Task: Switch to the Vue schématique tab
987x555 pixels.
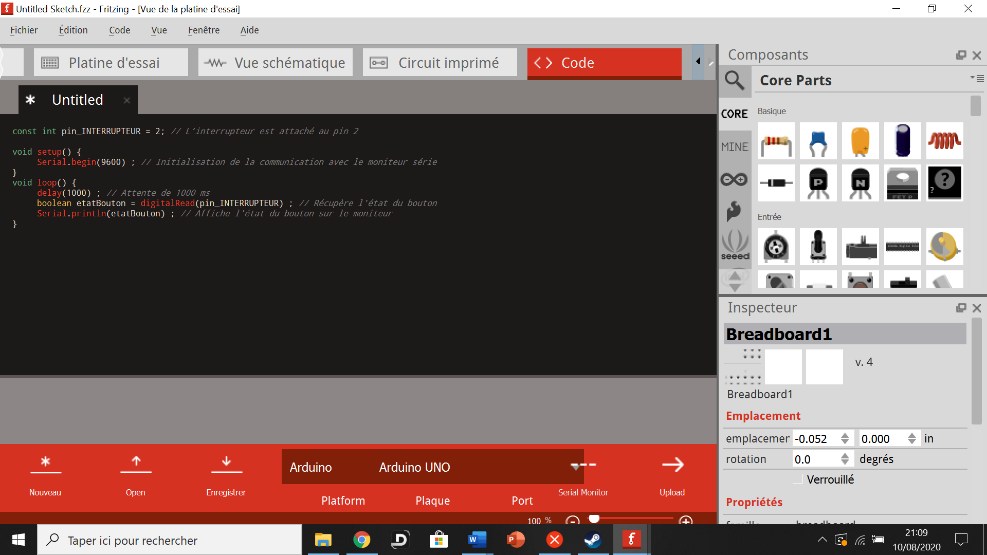Action: 275,63
